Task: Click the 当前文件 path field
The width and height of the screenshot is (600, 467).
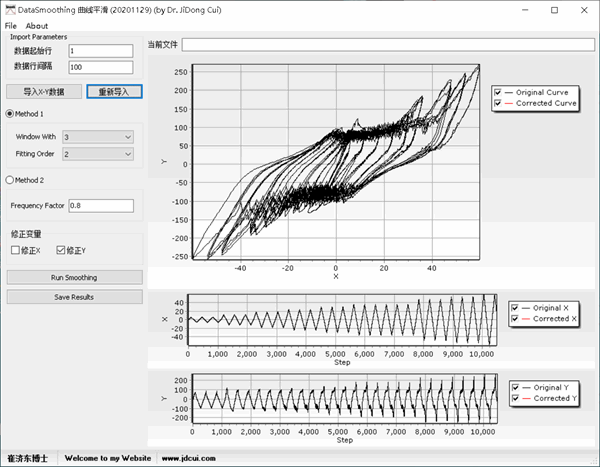Action: (388, 44)
